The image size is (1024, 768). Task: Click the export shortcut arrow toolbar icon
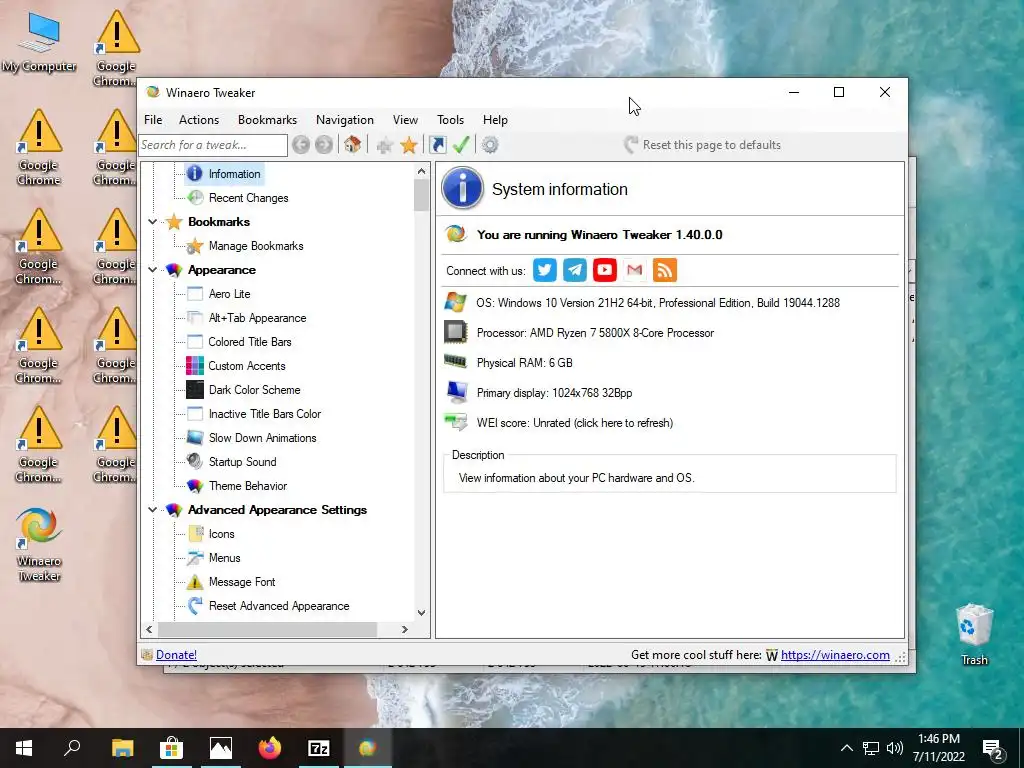pos(438,144)
